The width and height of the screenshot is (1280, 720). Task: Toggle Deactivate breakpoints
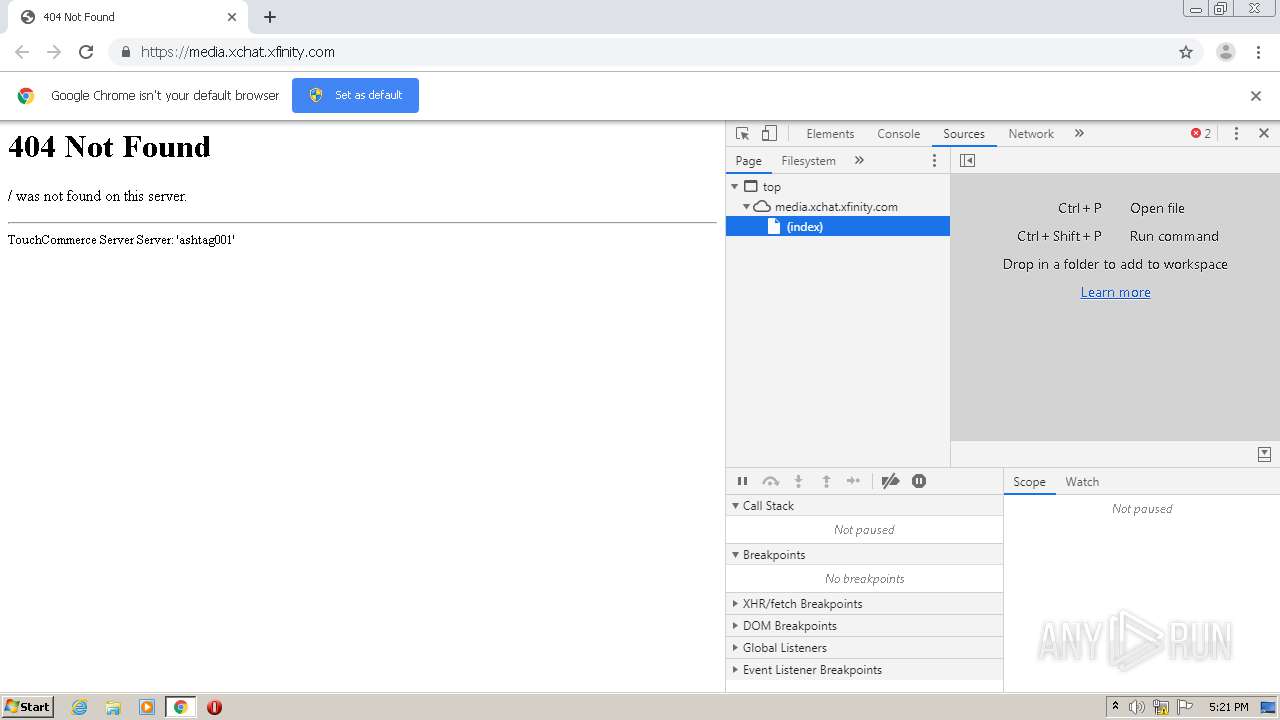[890, 481]
